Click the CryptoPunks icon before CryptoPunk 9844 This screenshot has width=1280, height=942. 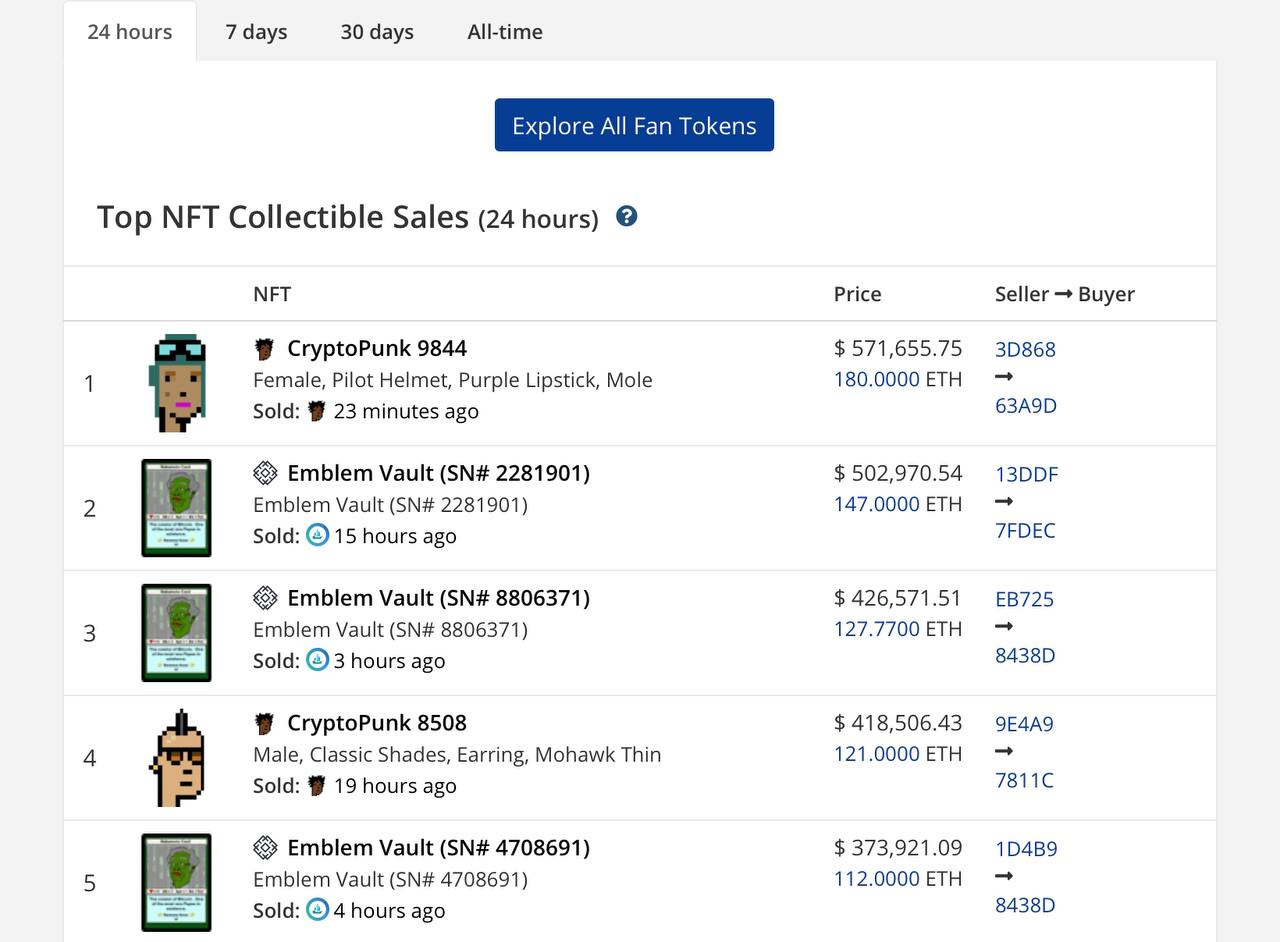coord(264,348)
